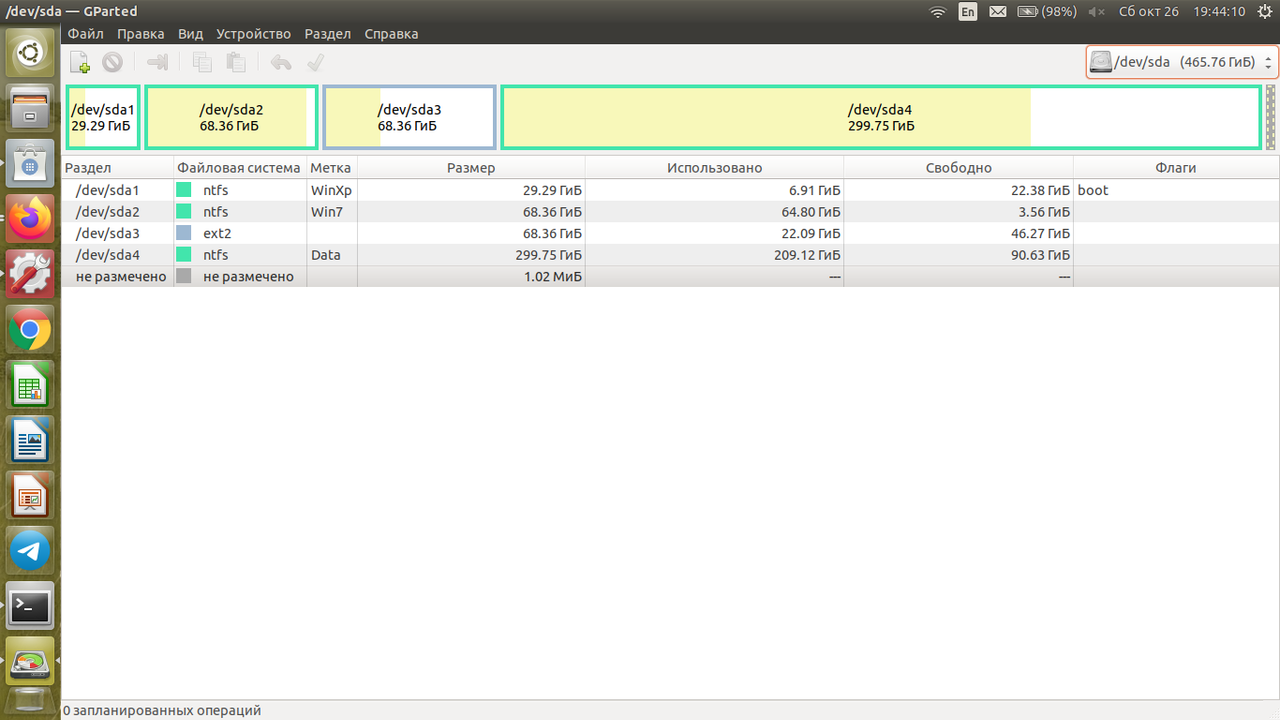Click the Undo last operation icon
Viewport: 1280px width, 720px height.
click(281, 62)
